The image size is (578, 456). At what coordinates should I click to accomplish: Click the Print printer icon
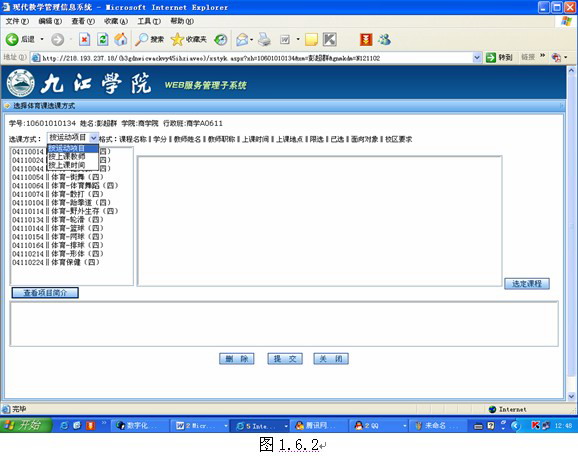[264, 39]
